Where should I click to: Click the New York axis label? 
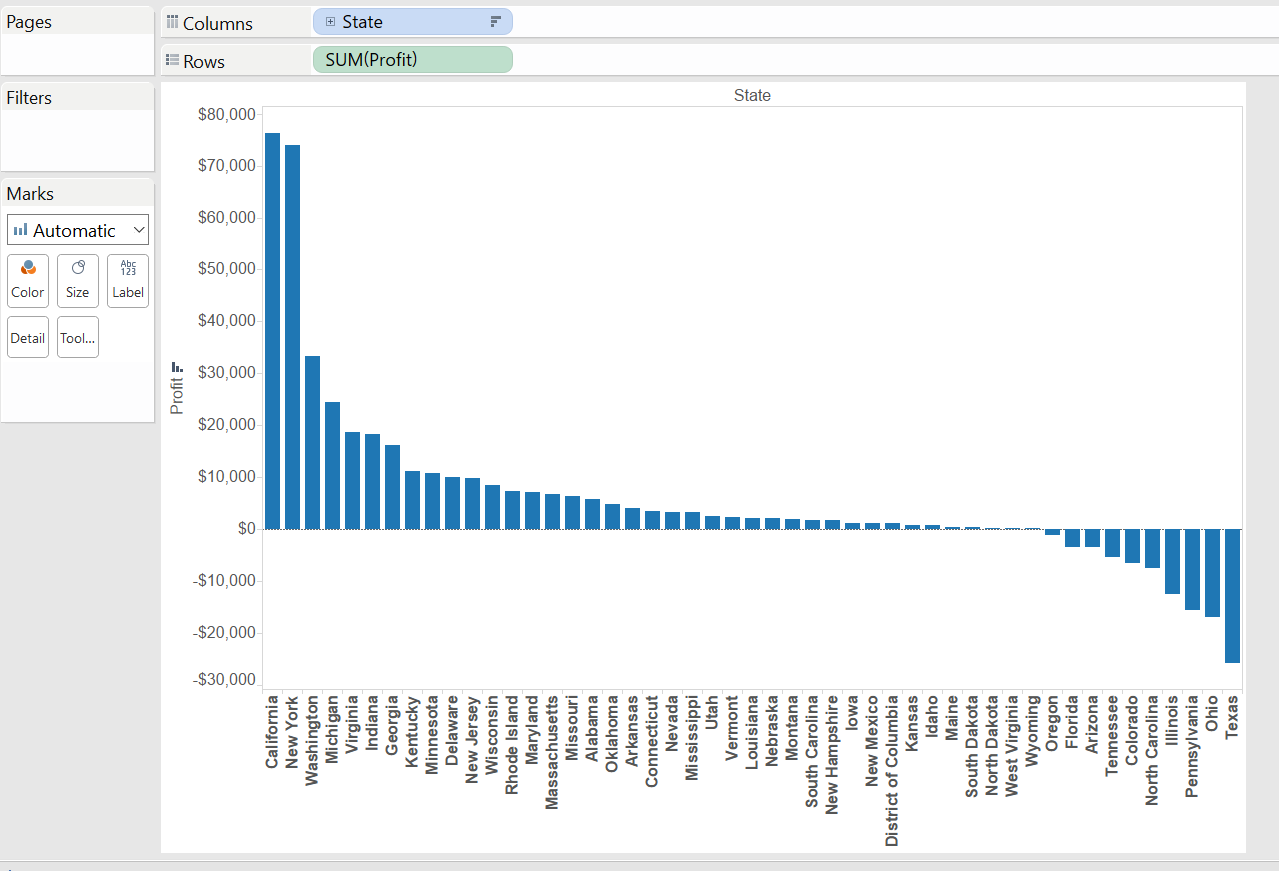pyautogui.click(x=292, y=733)
